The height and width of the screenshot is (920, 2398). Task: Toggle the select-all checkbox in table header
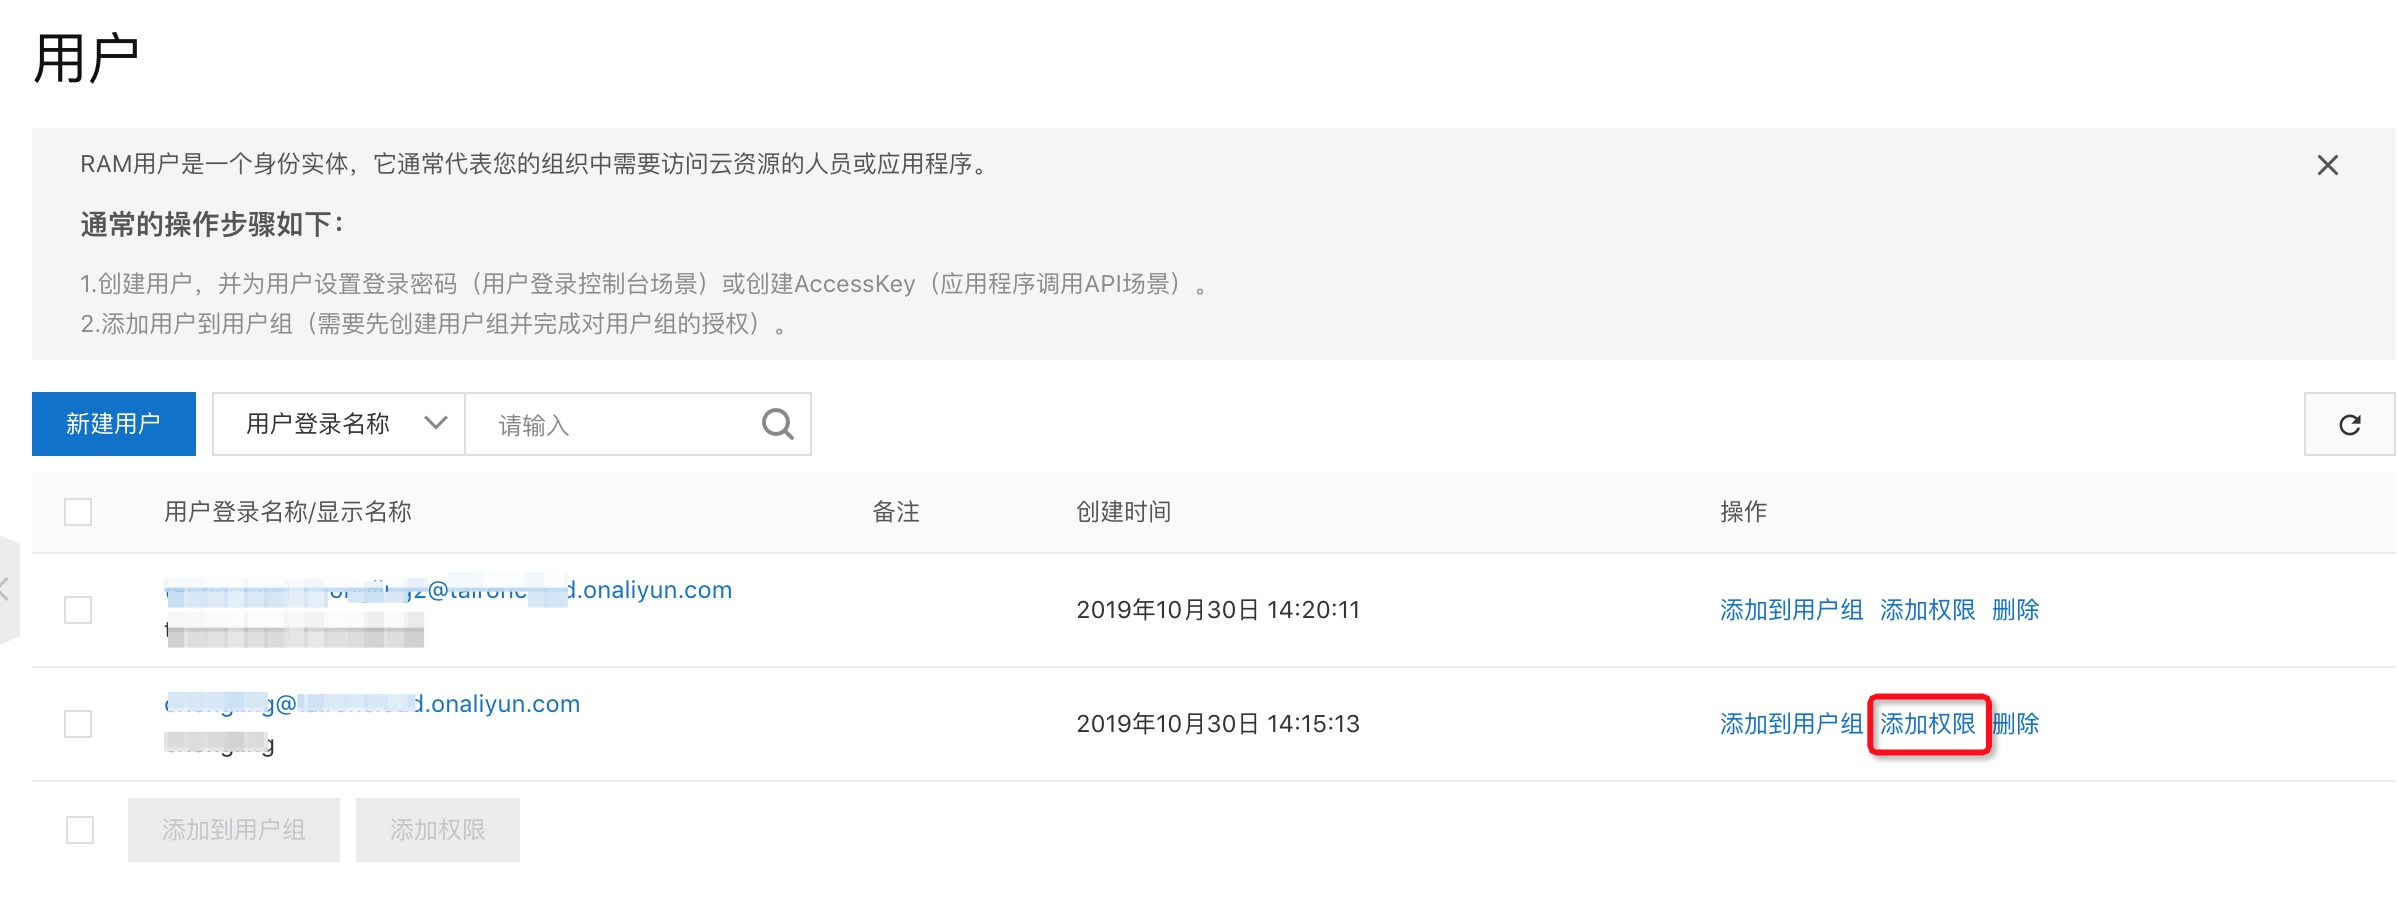click(78, 512)
